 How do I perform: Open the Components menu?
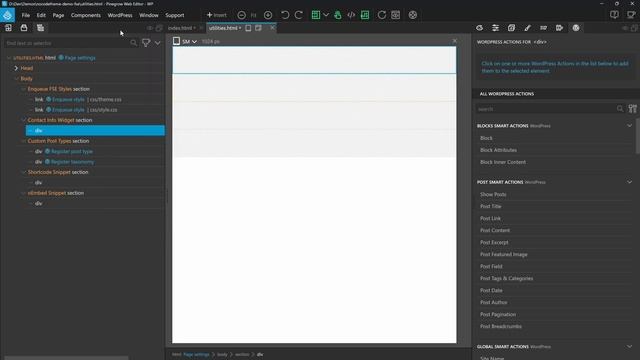point(86,15)
